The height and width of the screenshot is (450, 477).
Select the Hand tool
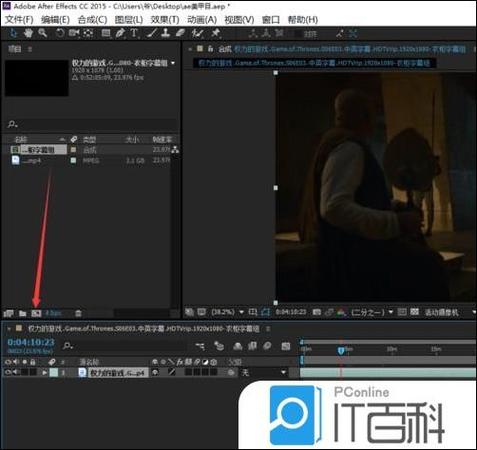[29, 33]
